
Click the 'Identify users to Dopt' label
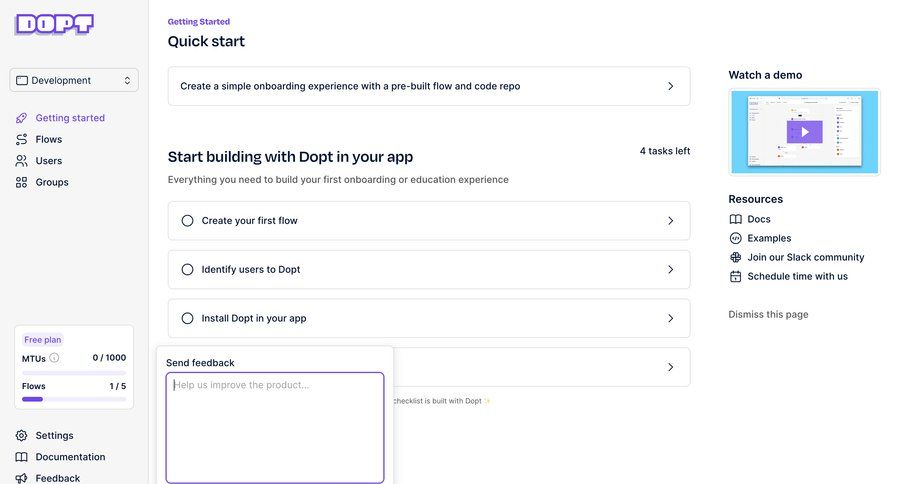pos(251,269)
